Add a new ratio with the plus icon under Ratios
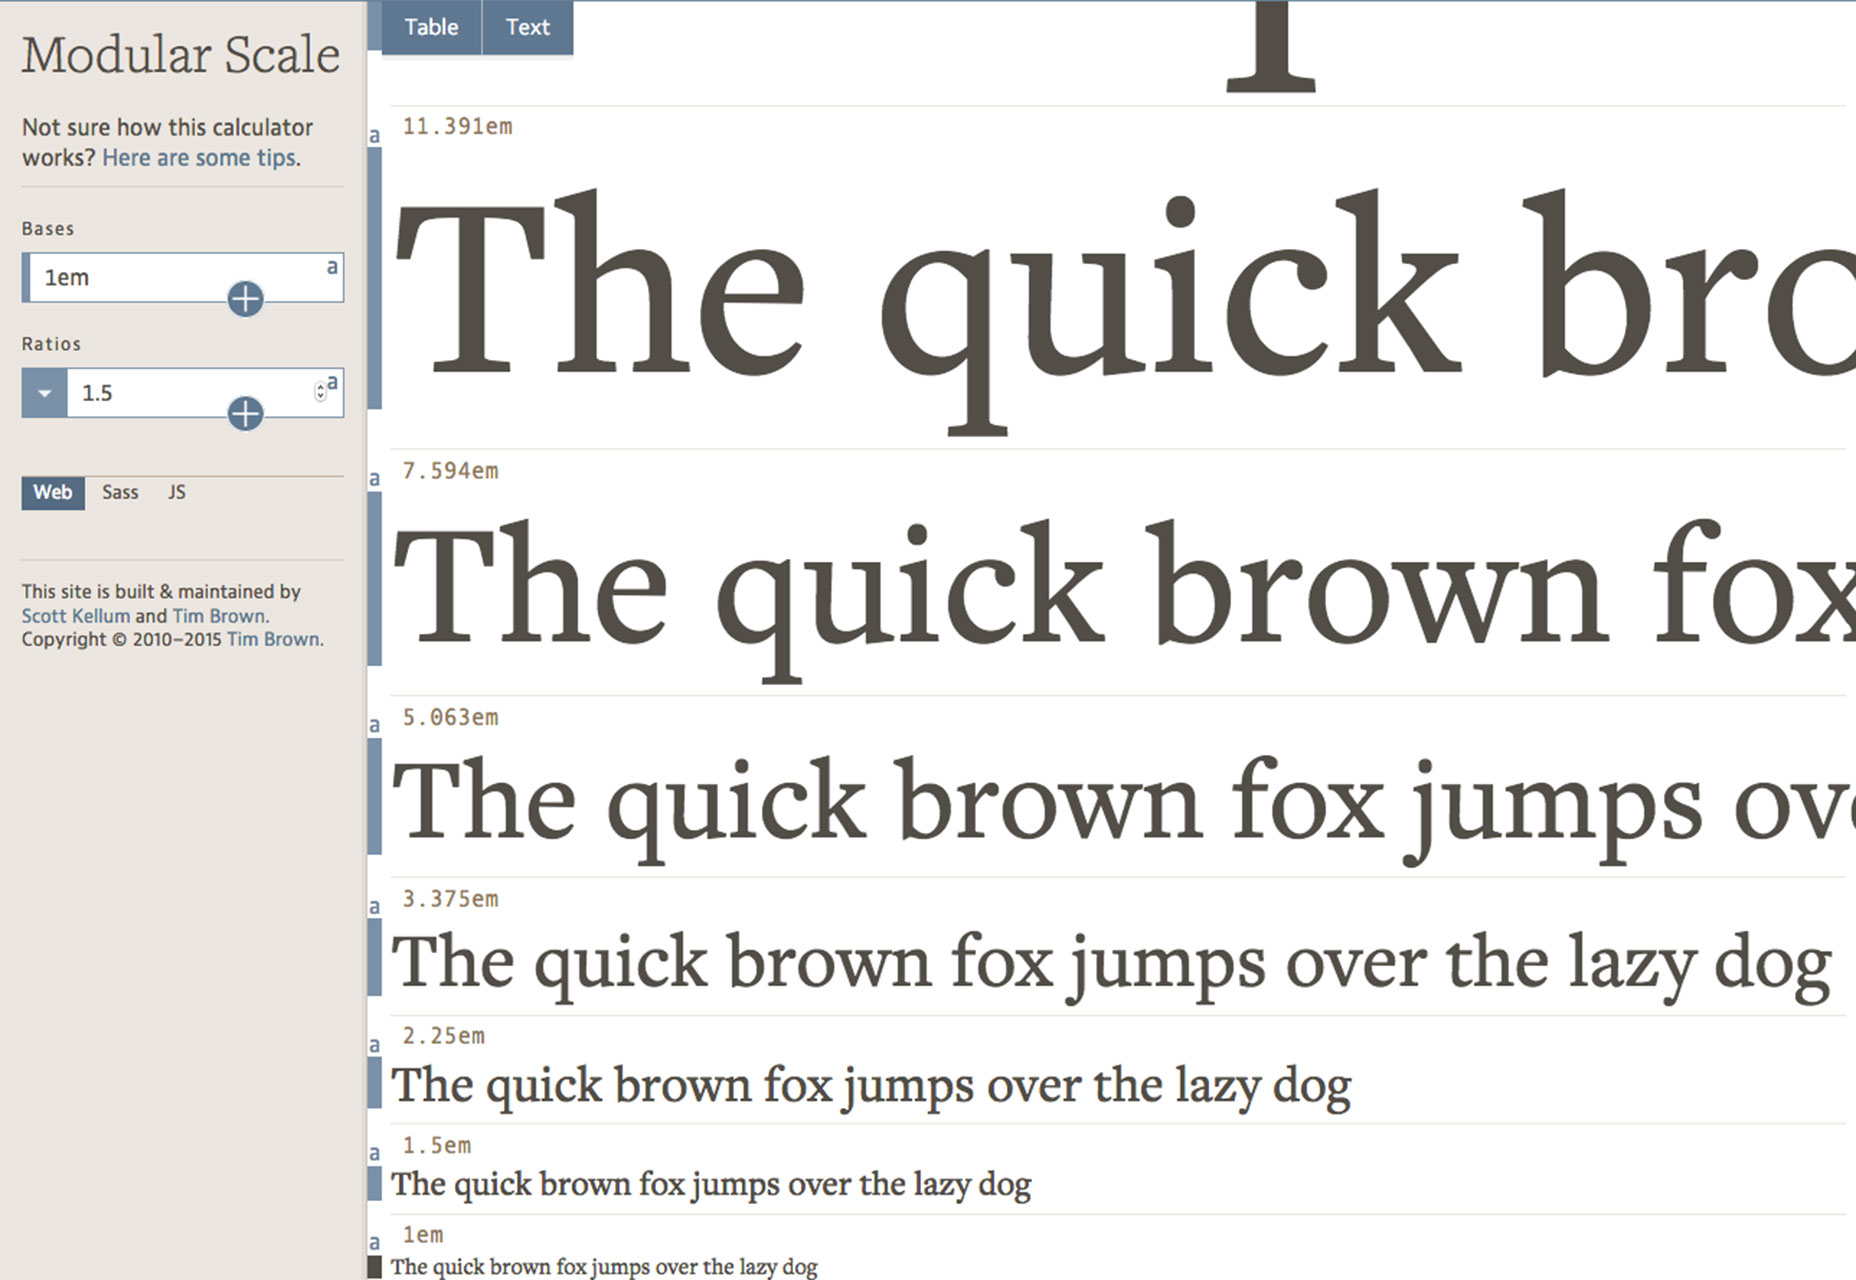Viewport: 1856px width, 1280px height. [x=245, y=413]
